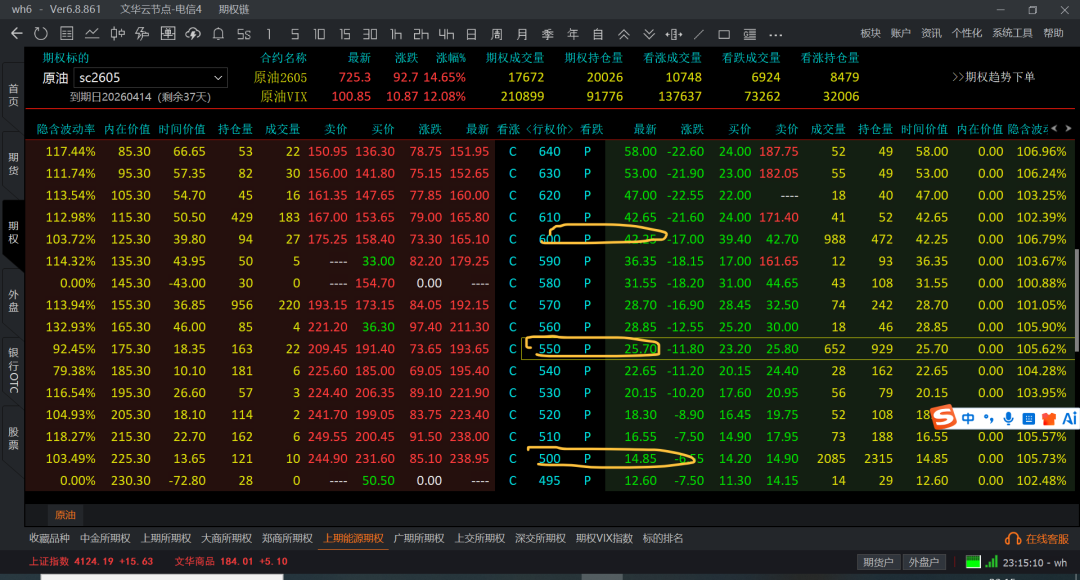Open the 郑商所期权 tab
The width and height of the screenshot is (1080, 580).
(287, 538)
